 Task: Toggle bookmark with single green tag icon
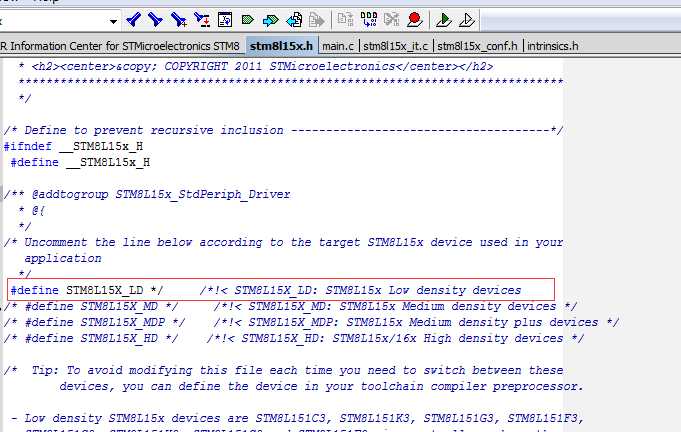(x=248, y=20)
